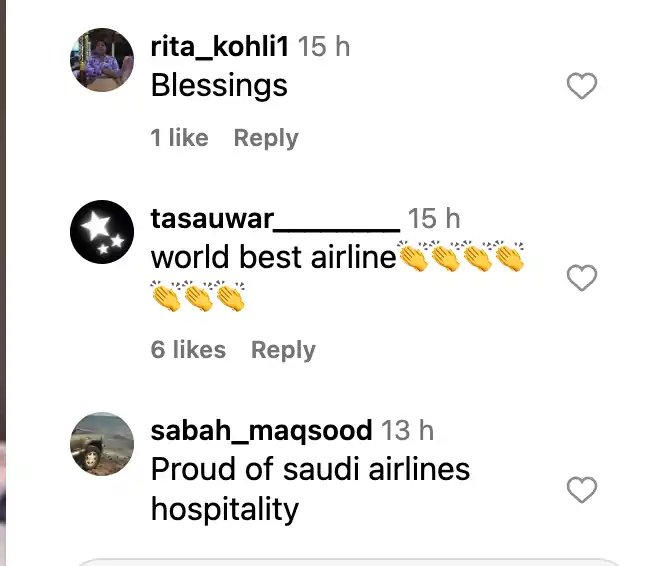Click the world best airline comment text
The width and height of the screenshot is (658, 566).
click(x=274, y=257)
